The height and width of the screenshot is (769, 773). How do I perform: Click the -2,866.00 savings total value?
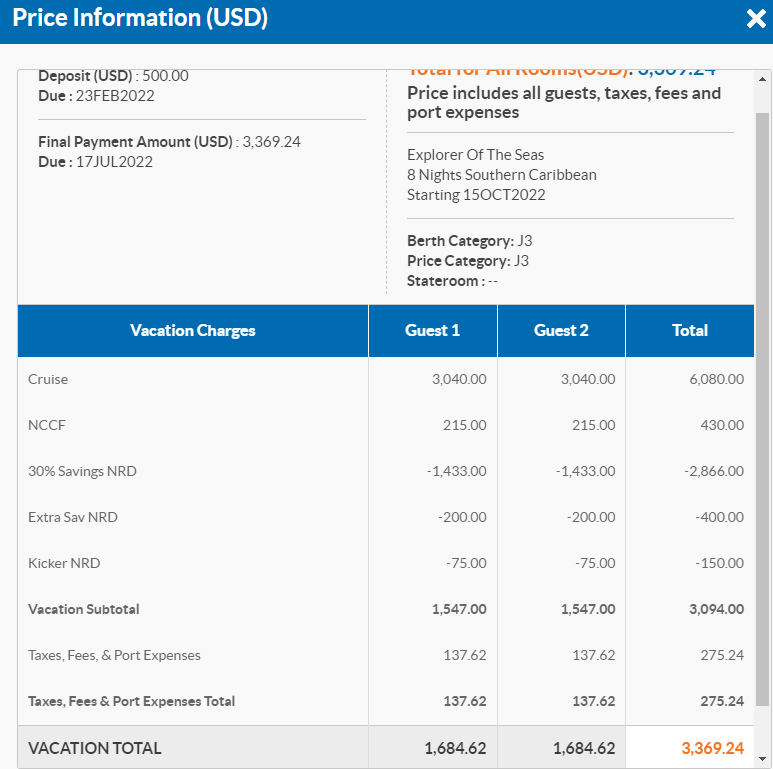coord(714,471)
